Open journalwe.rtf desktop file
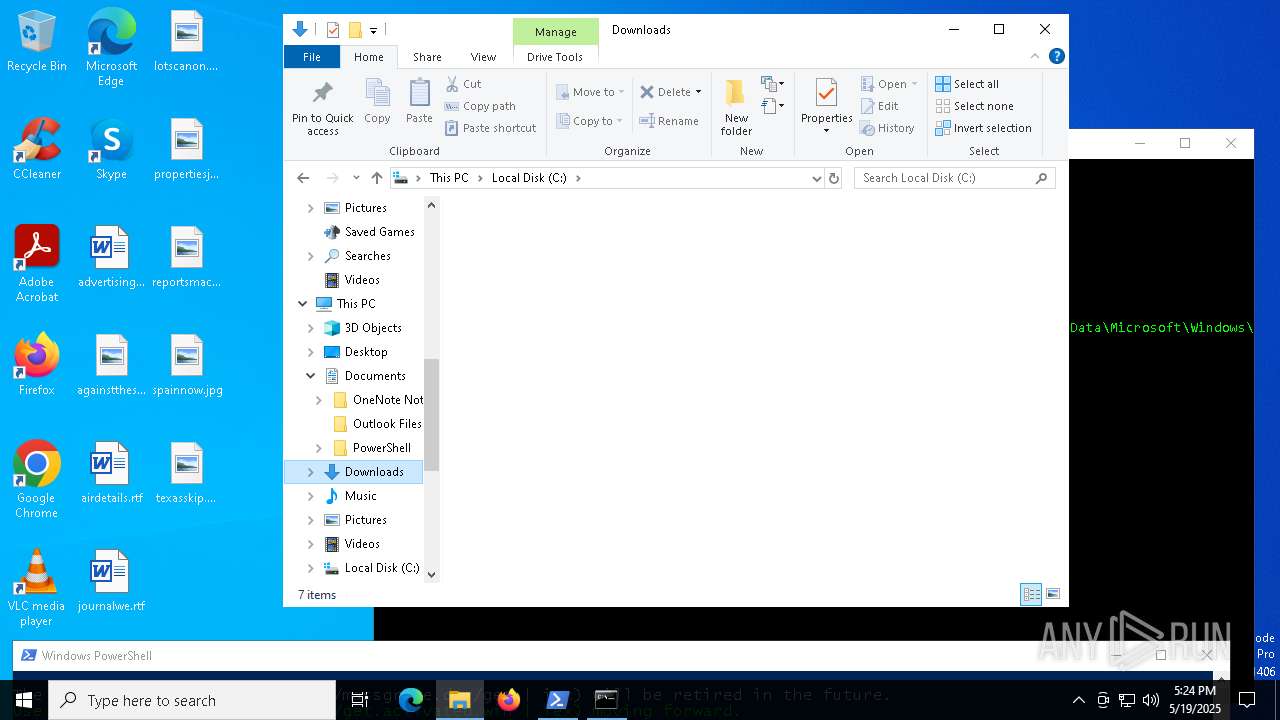This screenshot has height=720, width=1280. 111,581
